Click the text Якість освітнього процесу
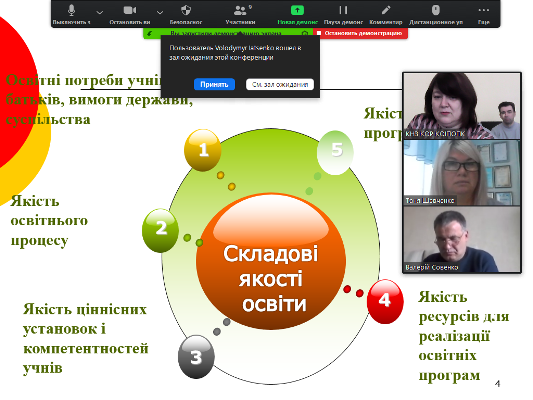This screenshot has width=533, height=400. (x=49, y=221)
